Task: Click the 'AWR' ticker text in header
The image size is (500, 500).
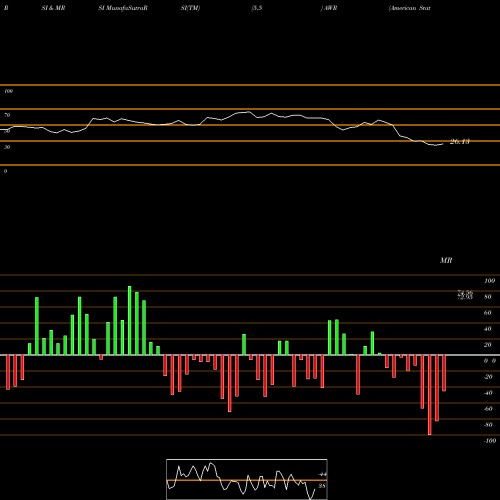Action: 330,8
